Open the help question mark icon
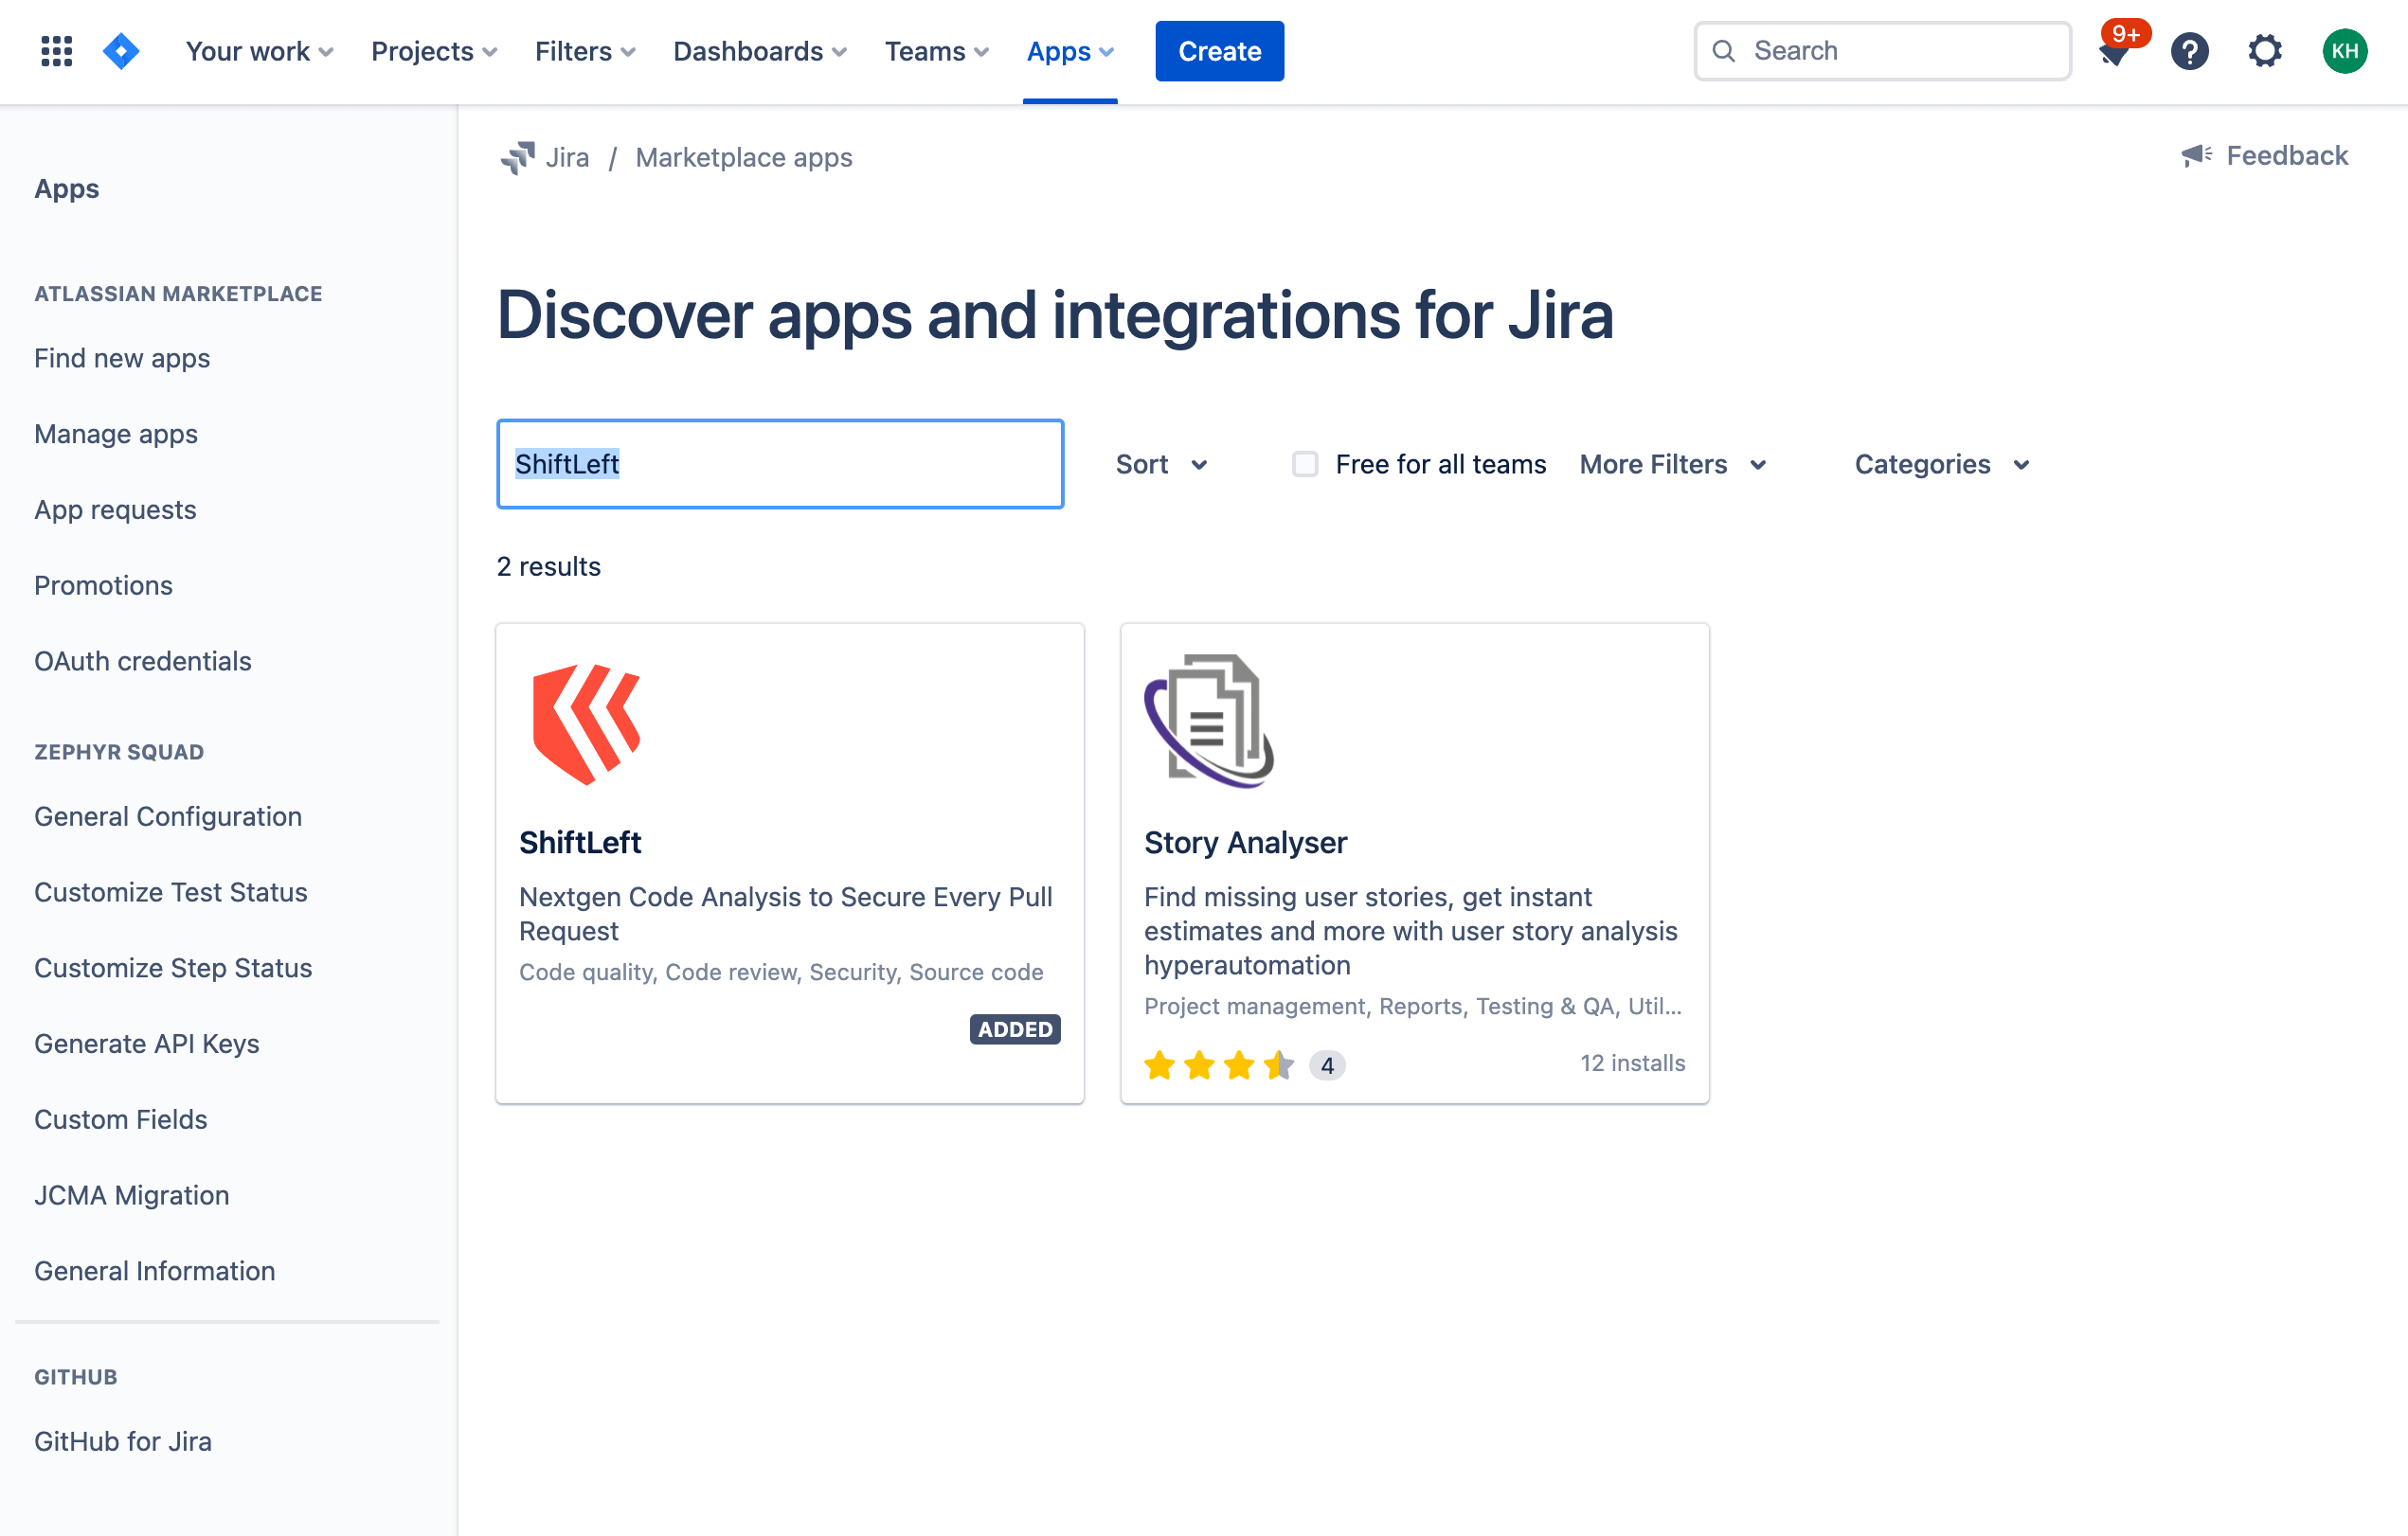 click(2189, 51)
